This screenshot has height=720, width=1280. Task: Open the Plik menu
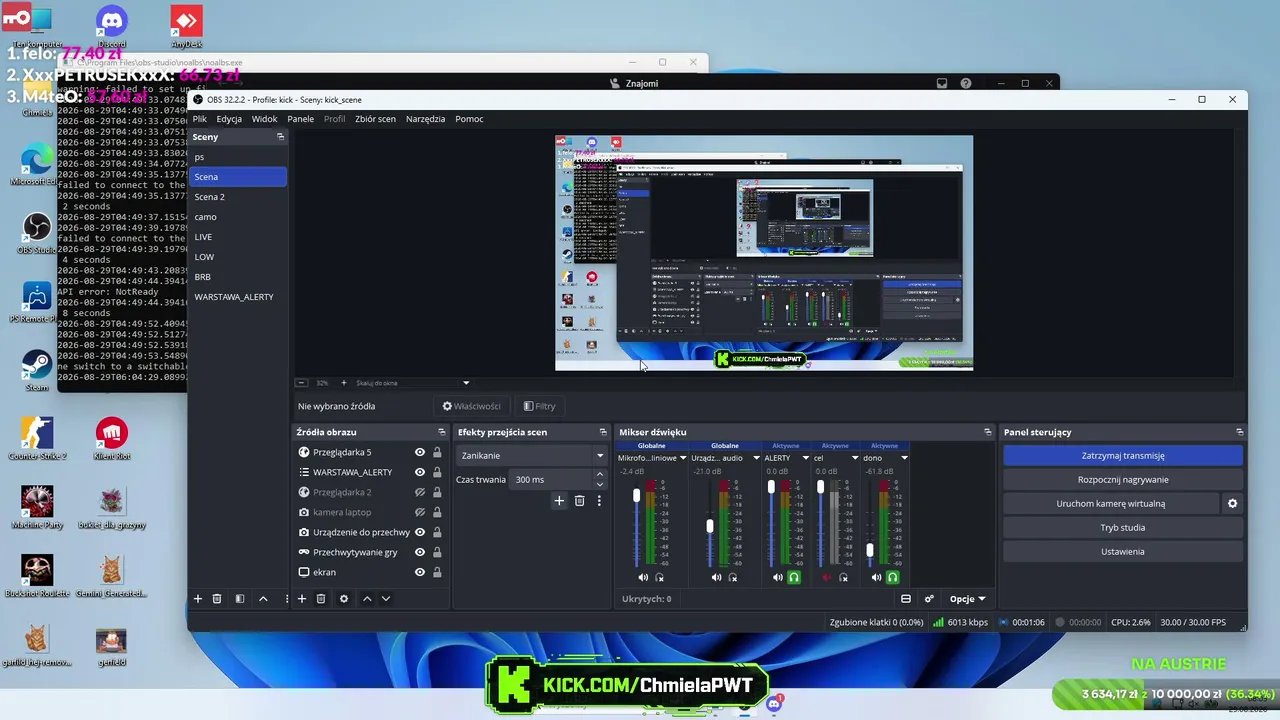tap(200, 119)
